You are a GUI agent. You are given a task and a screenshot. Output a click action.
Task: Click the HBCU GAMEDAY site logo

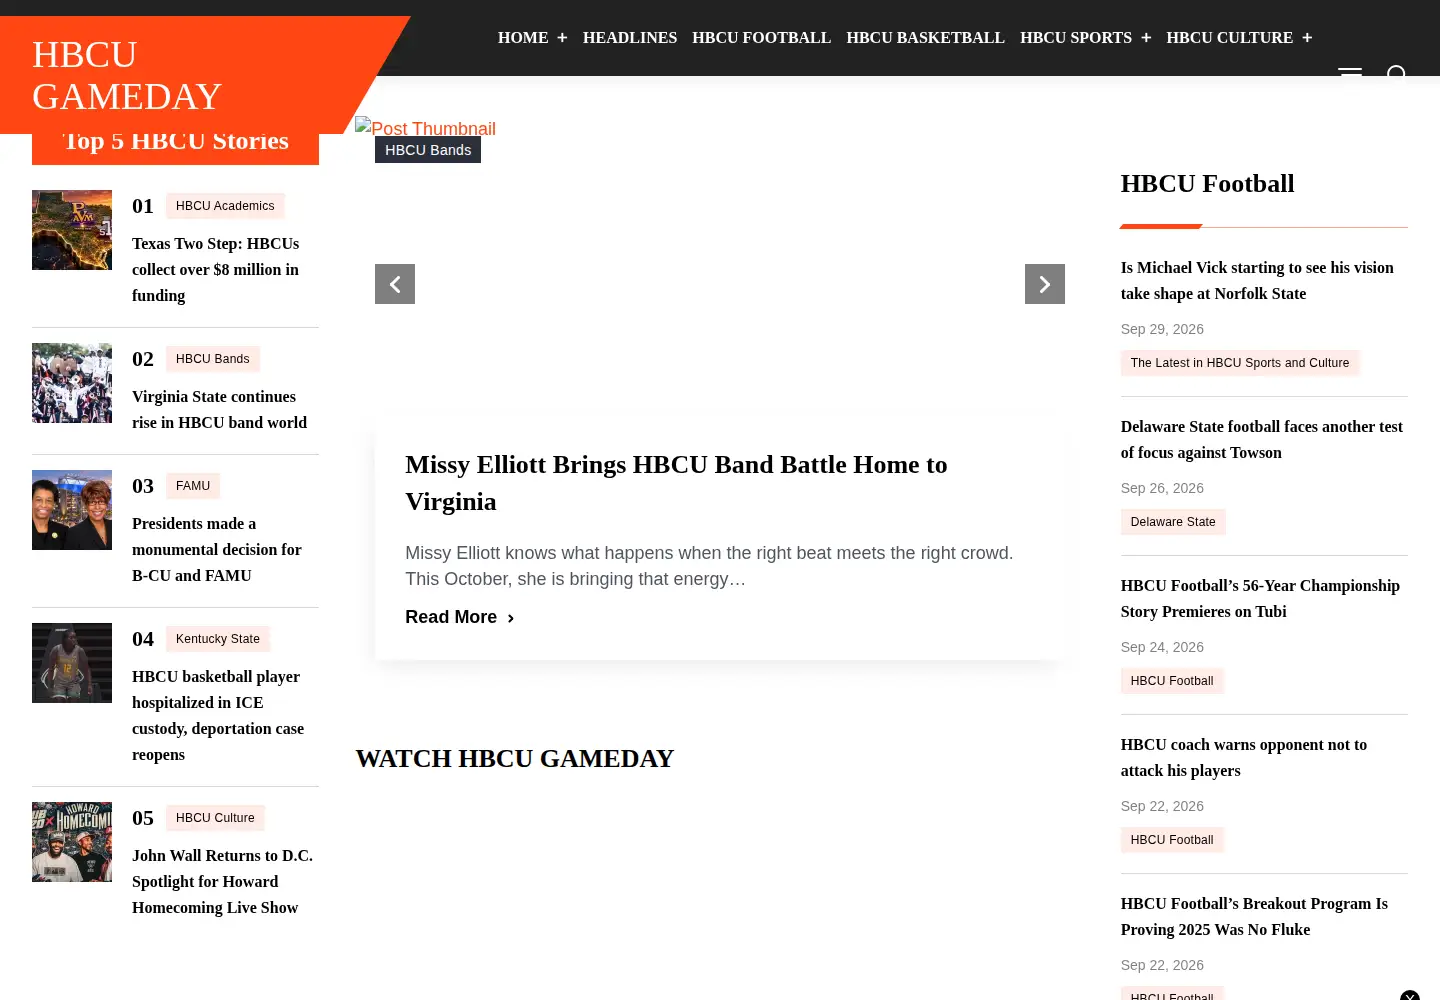[127, 75]
